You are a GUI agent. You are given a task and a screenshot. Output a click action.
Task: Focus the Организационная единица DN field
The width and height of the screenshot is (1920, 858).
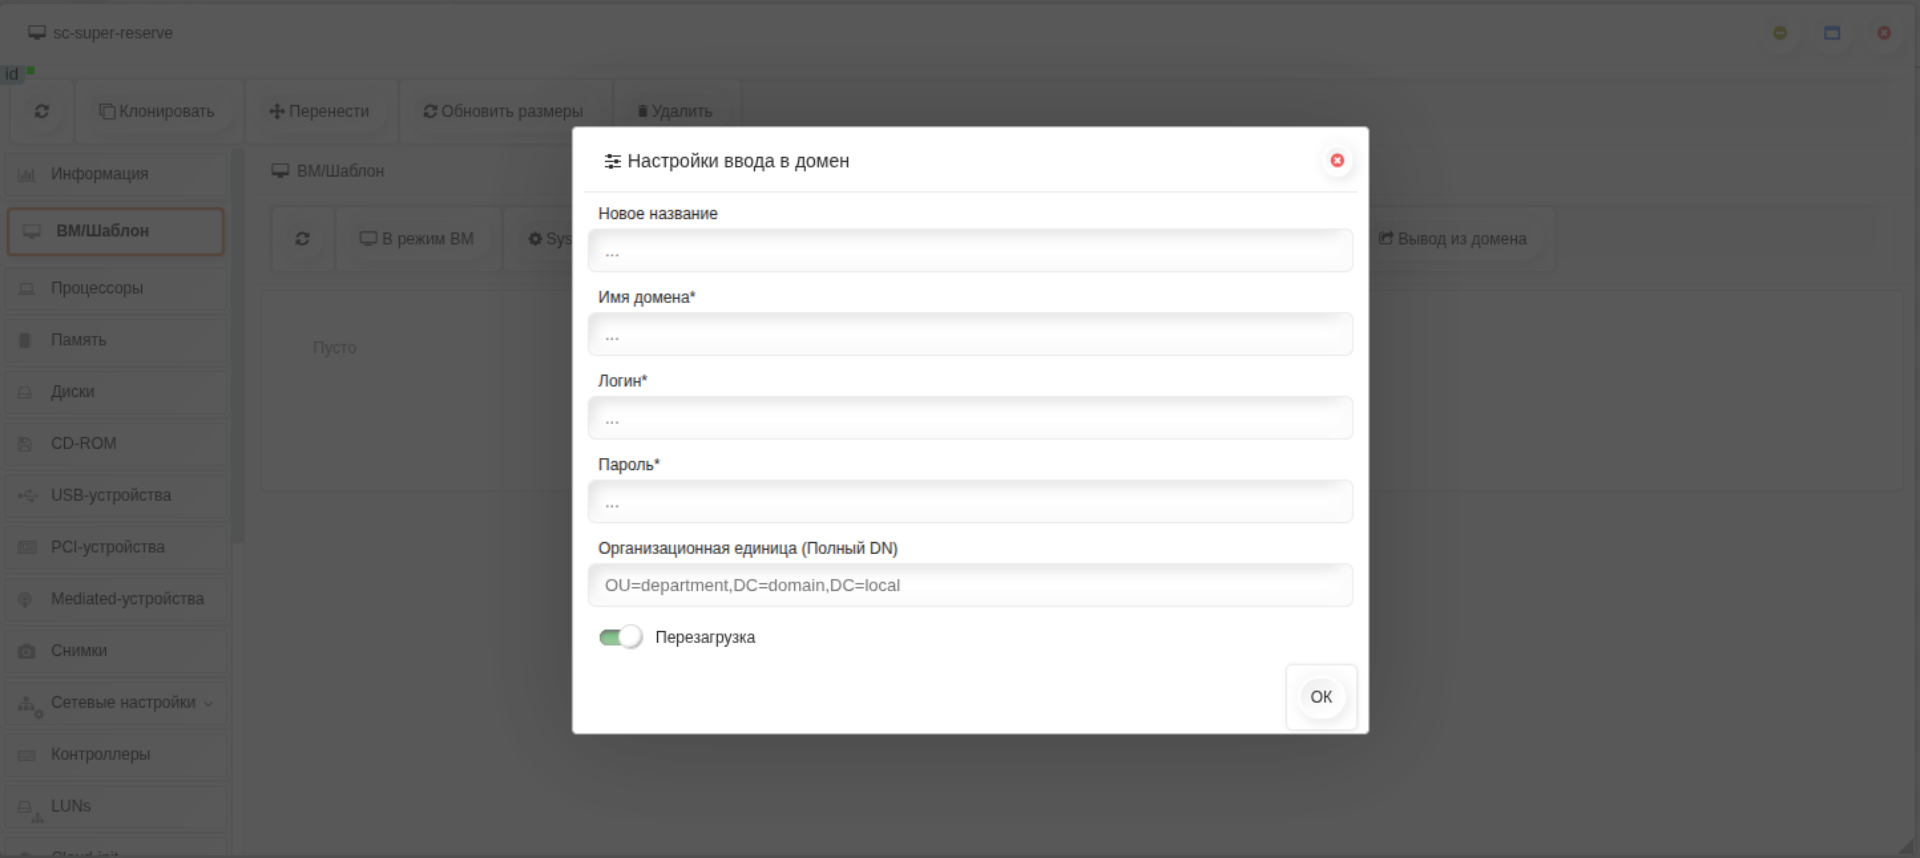pyautogui.click(x=970, y=585)
